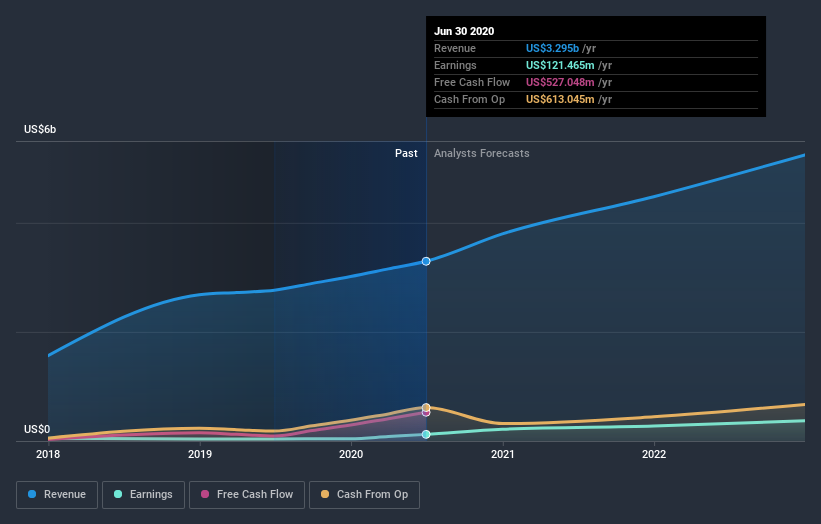The height and width of the screenshot is (524, 821).
Task: Click the Free Cash Flow label in tooltip
Action: [472, 82]
